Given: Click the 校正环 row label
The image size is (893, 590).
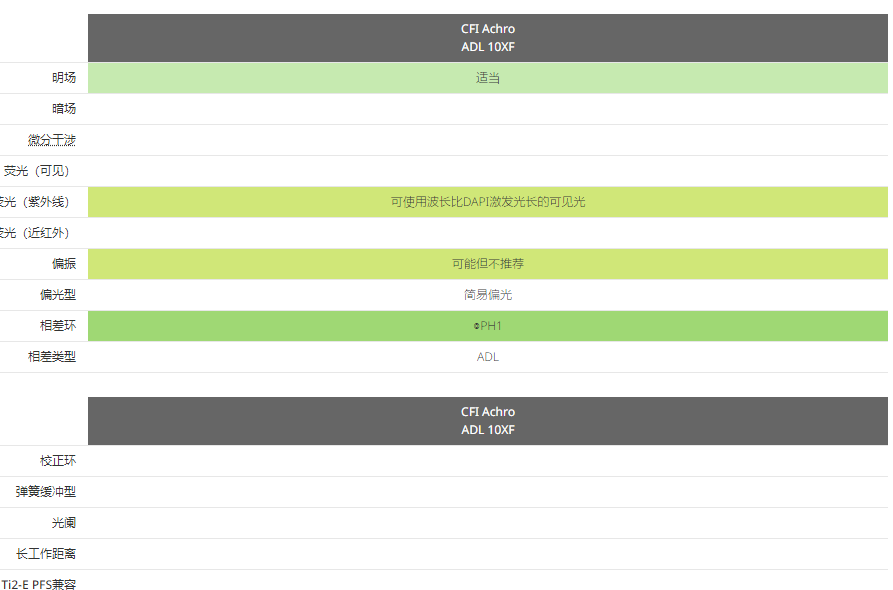Looking at the screenshot, I should 57,461.
